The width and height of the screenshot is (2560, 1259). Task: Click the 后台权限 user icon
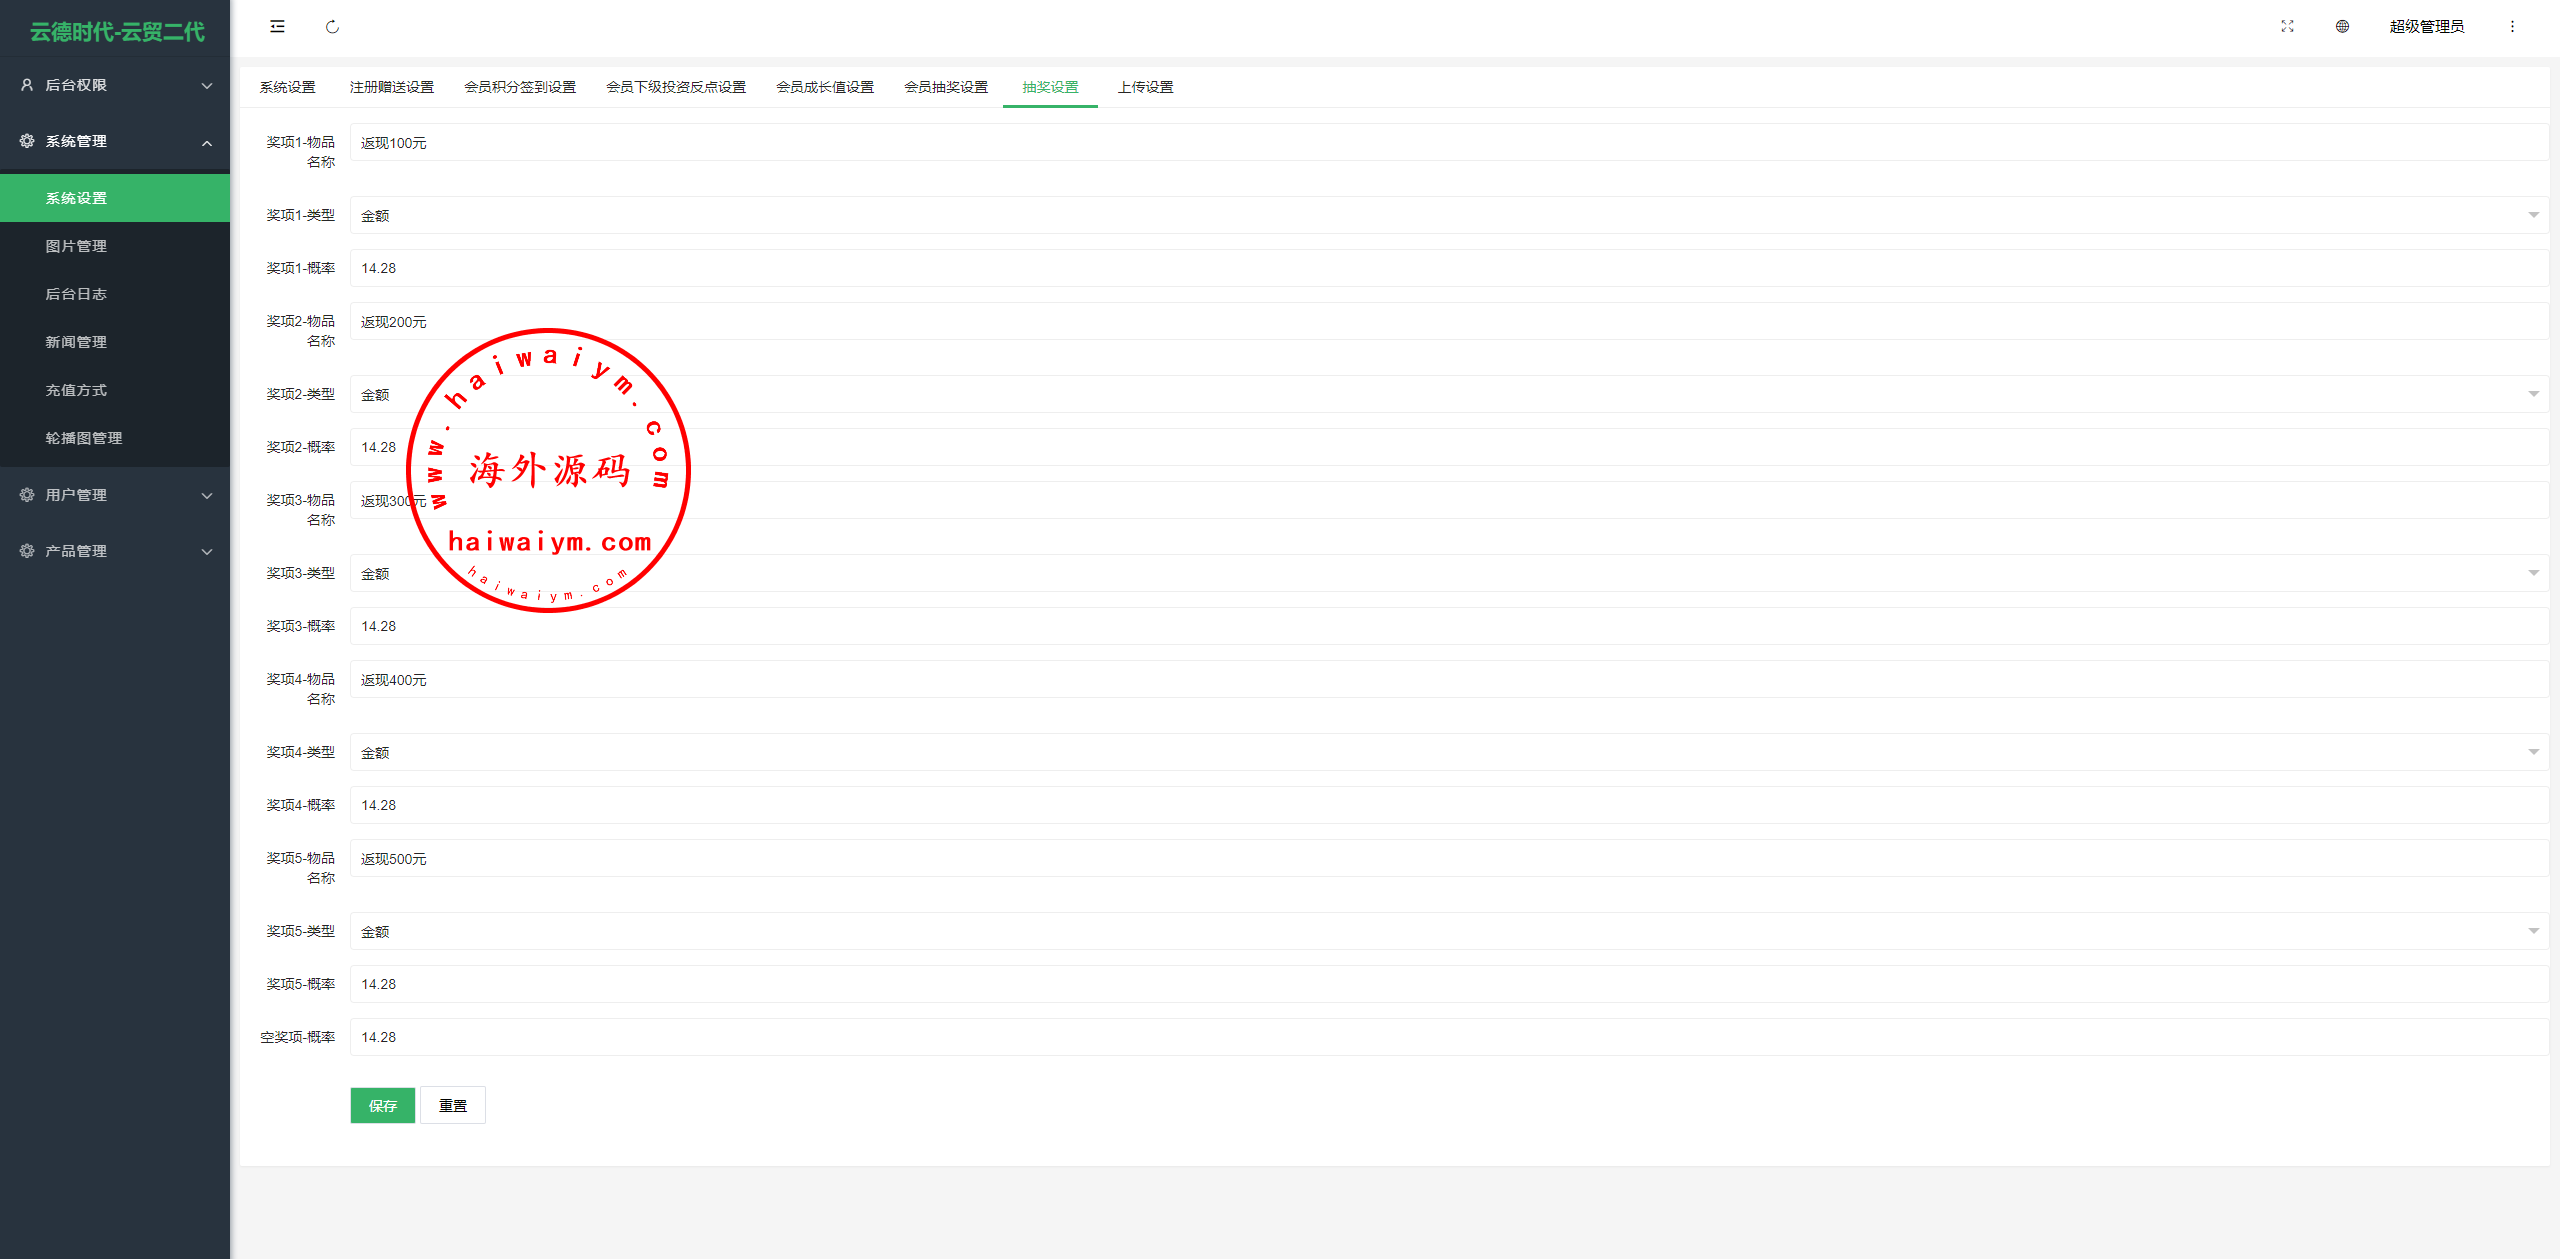(x=27, y=85)
